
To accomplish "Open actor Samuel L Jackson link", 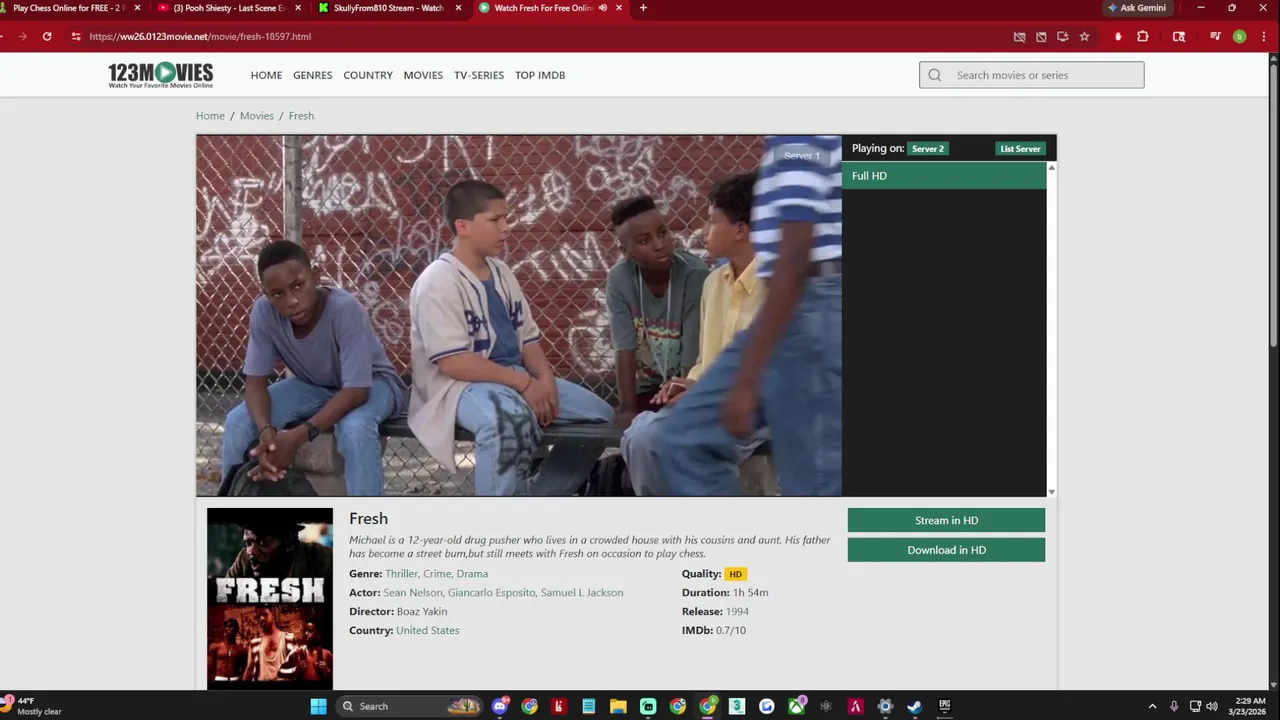I will point(582,593).
